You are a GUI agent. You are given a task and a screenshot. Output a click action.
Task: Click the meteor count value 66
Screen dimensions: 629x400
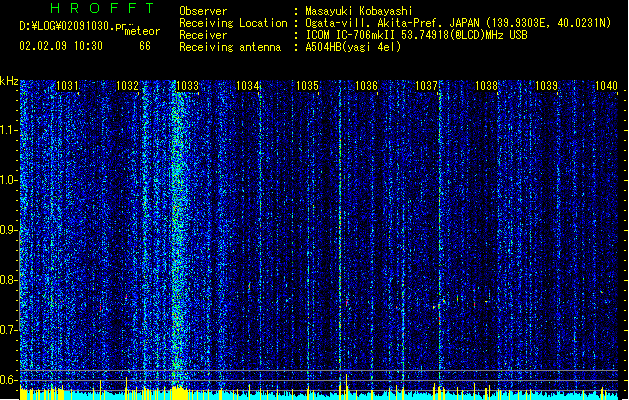click(x=145, y=46)
